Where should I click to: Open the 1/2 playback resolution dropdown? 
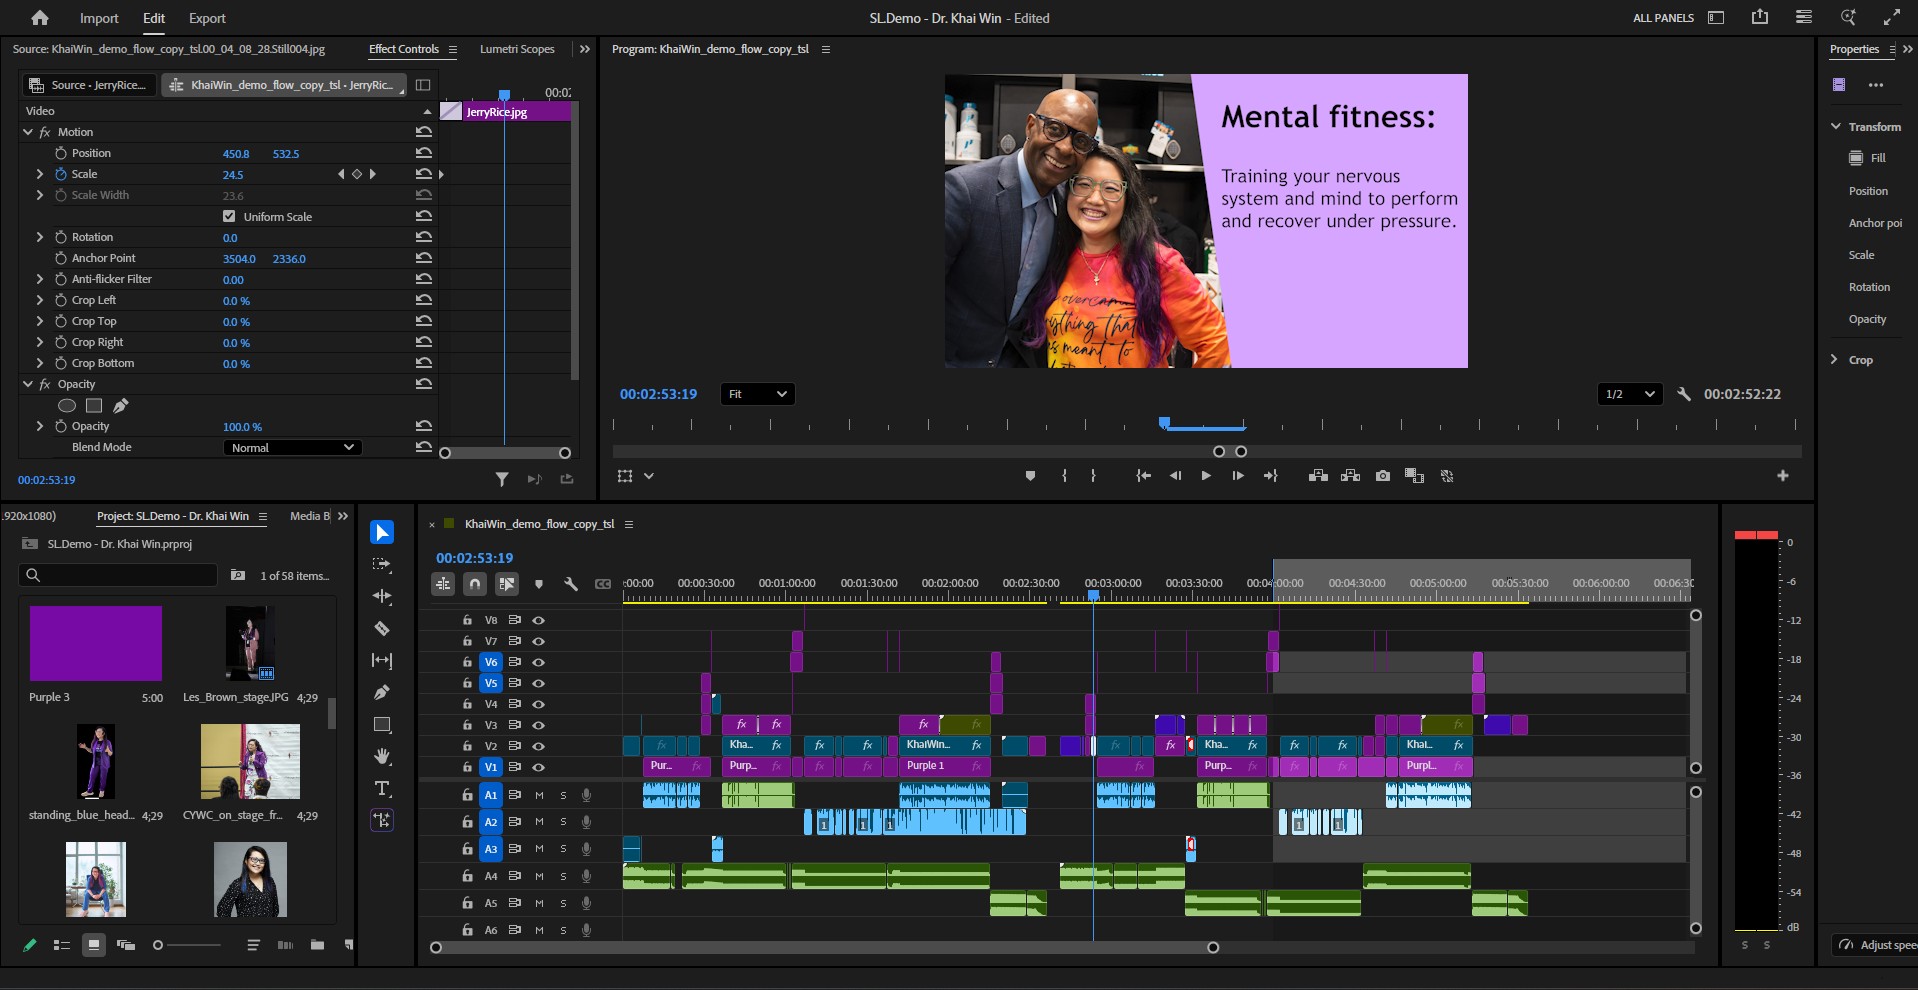pyautogui.click(x=1628, y=393)
